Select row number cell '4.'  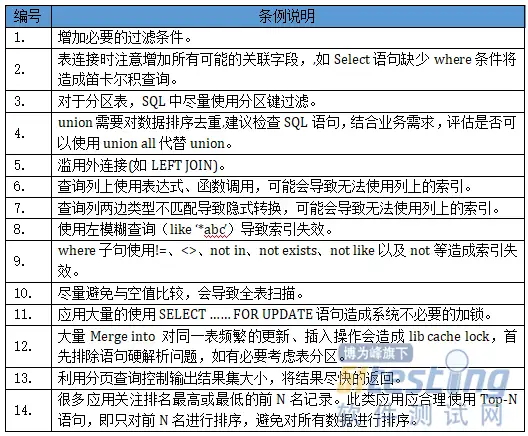point(28,133)
